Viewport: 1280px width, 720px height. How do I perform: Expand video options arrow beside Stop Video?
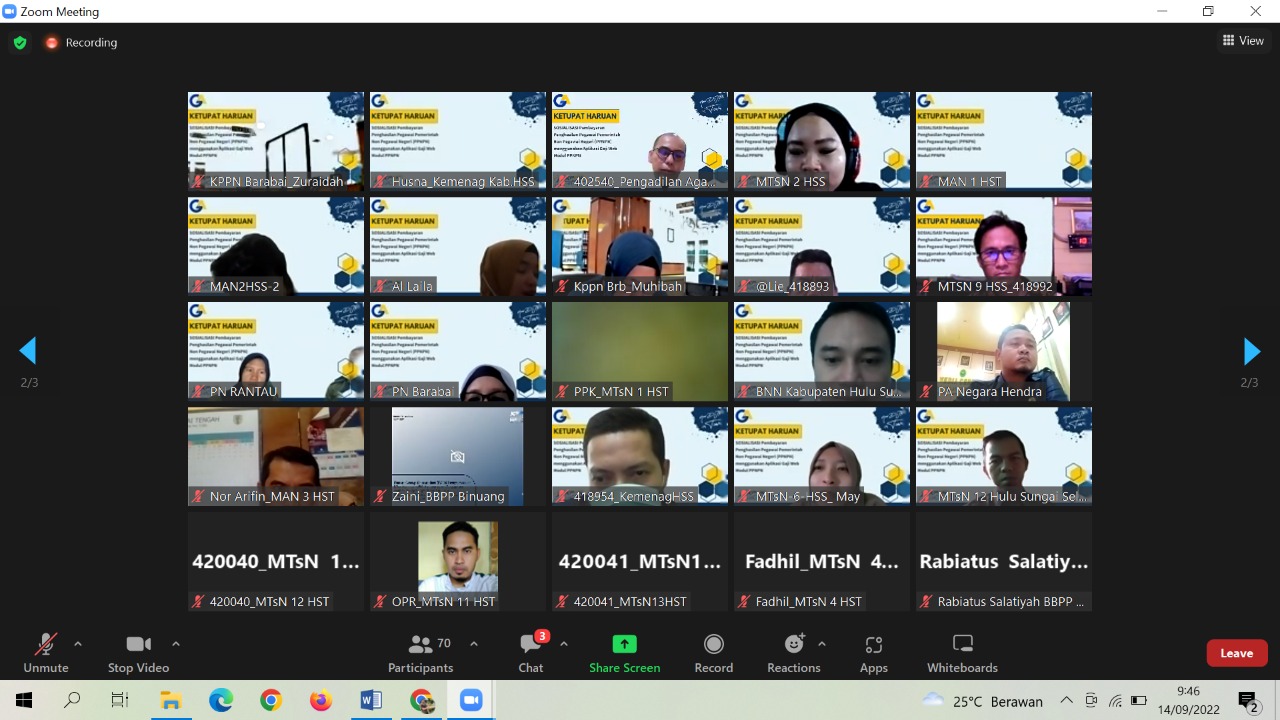click(x=176, y=644)
